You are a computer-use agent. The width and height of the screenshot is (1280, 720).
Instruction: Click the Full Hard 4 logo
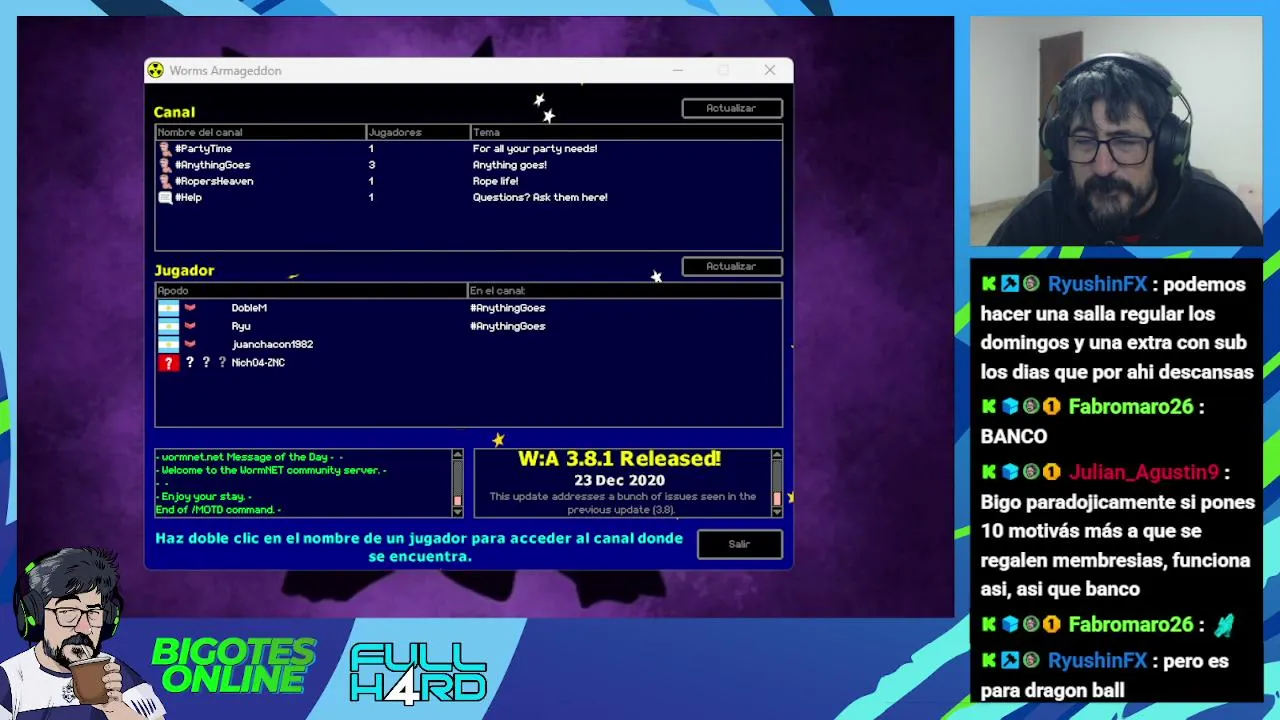click(x=418, y=672)
